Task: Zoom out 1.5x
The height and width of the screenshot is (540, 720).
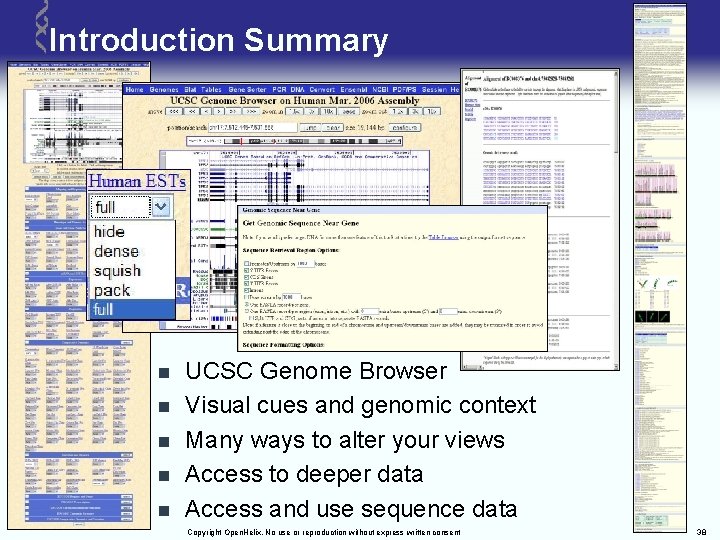Action: tap(399, 112)
